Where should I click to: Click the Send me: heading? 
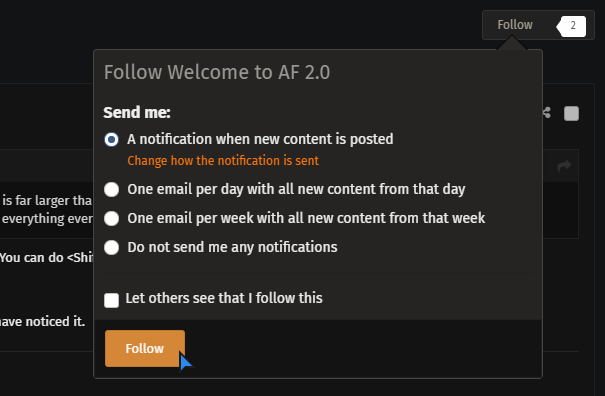(137, 113)
